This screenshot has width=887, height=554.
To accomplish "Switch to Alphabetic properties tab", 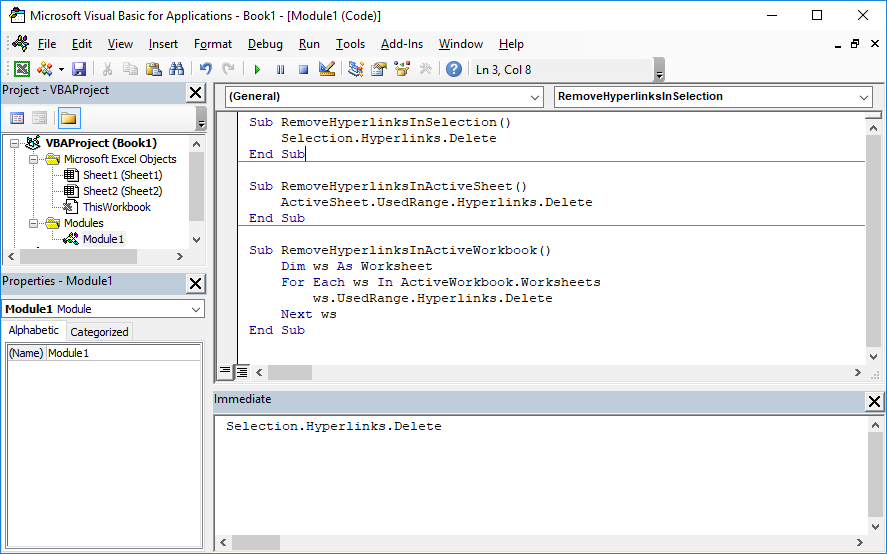I will 33,330.
